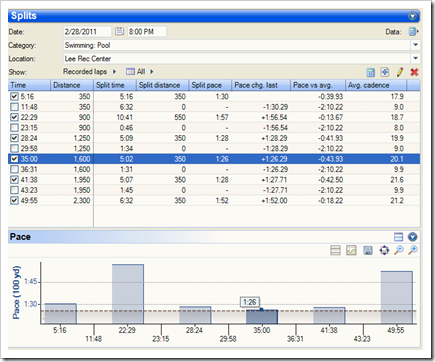This screenshot has height=362, width=435.
Task: Click the chart options graph icon
Action: tap(351, 250)
